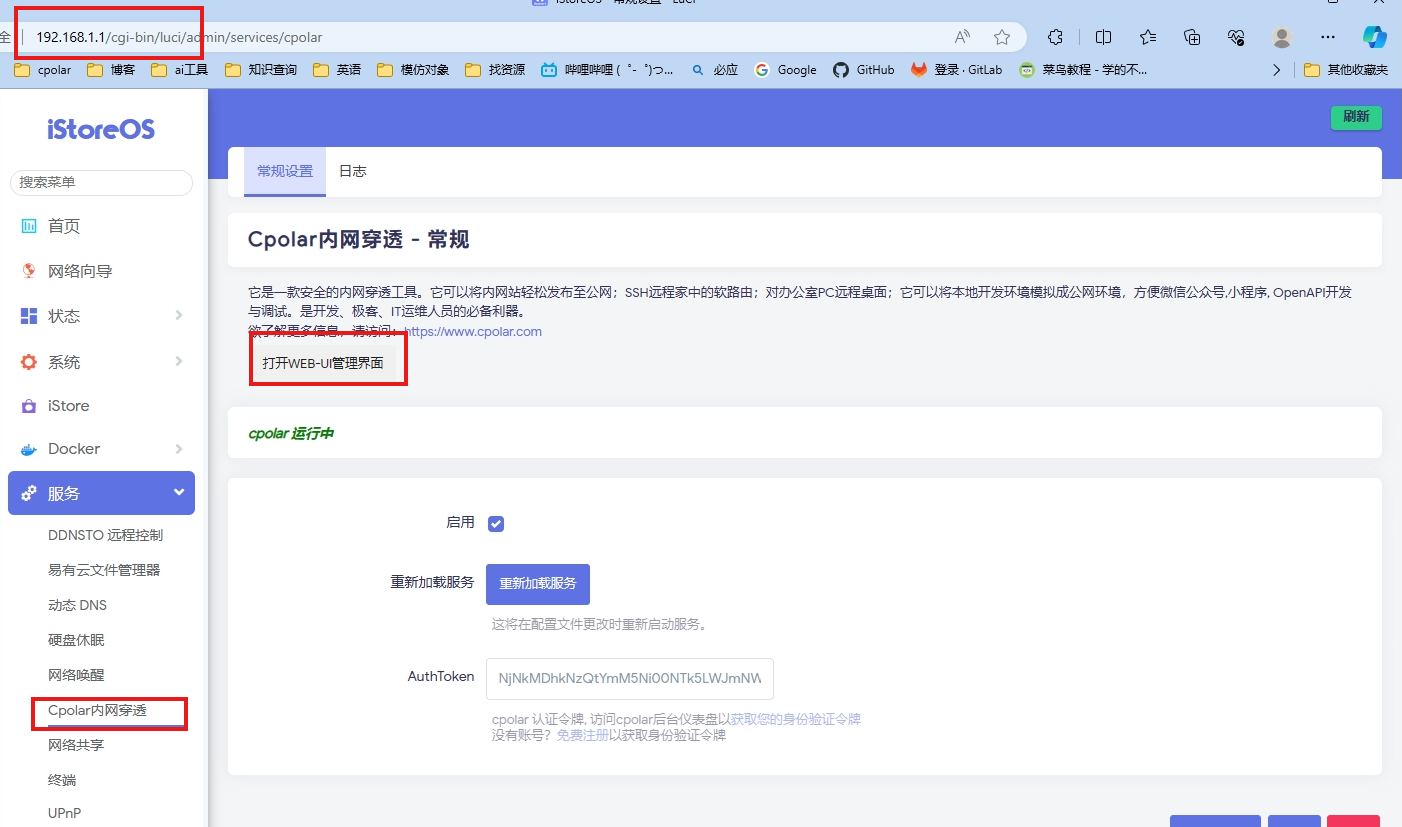Open the 获取您的身份验证令牌 link
This screenshot has height=827, width=1402.
pos(796,719)
